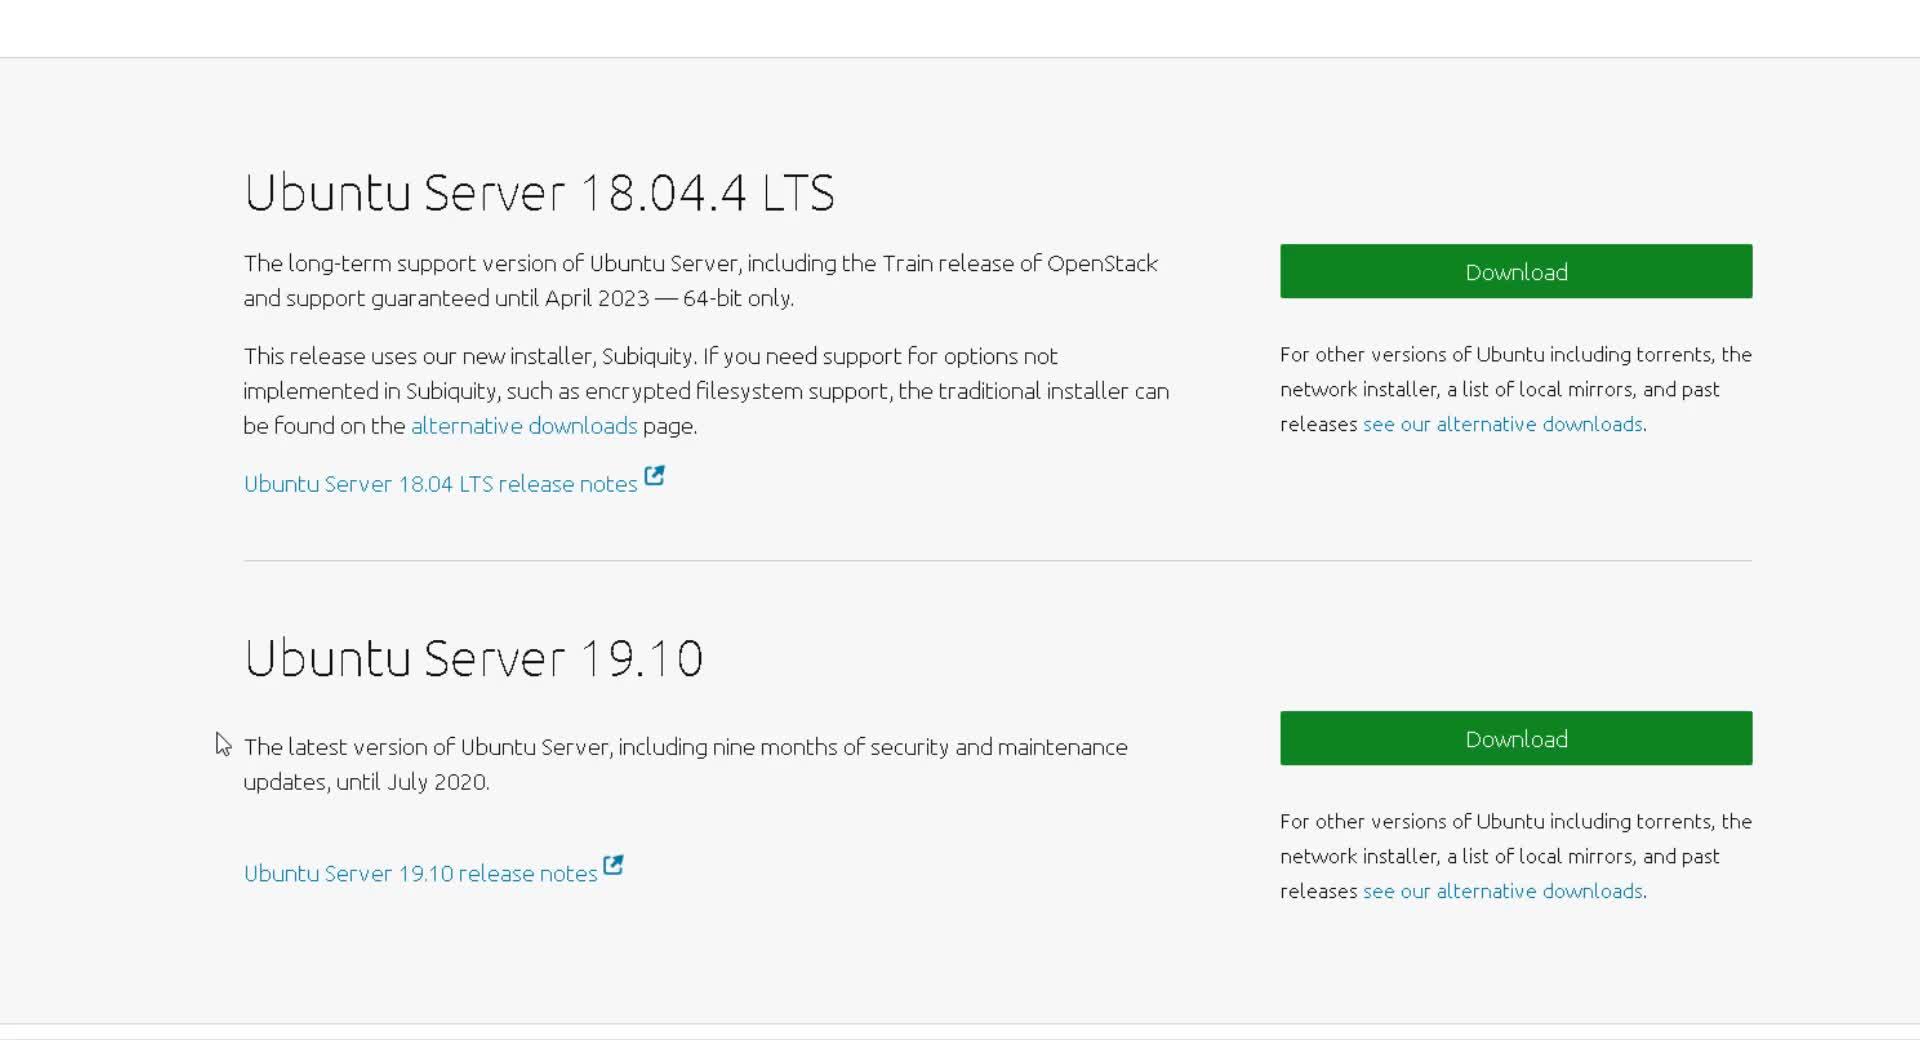Click the 'April 2023' support date text
The width and height of the screenshot is (1920, 1040).
coord(596,299)
